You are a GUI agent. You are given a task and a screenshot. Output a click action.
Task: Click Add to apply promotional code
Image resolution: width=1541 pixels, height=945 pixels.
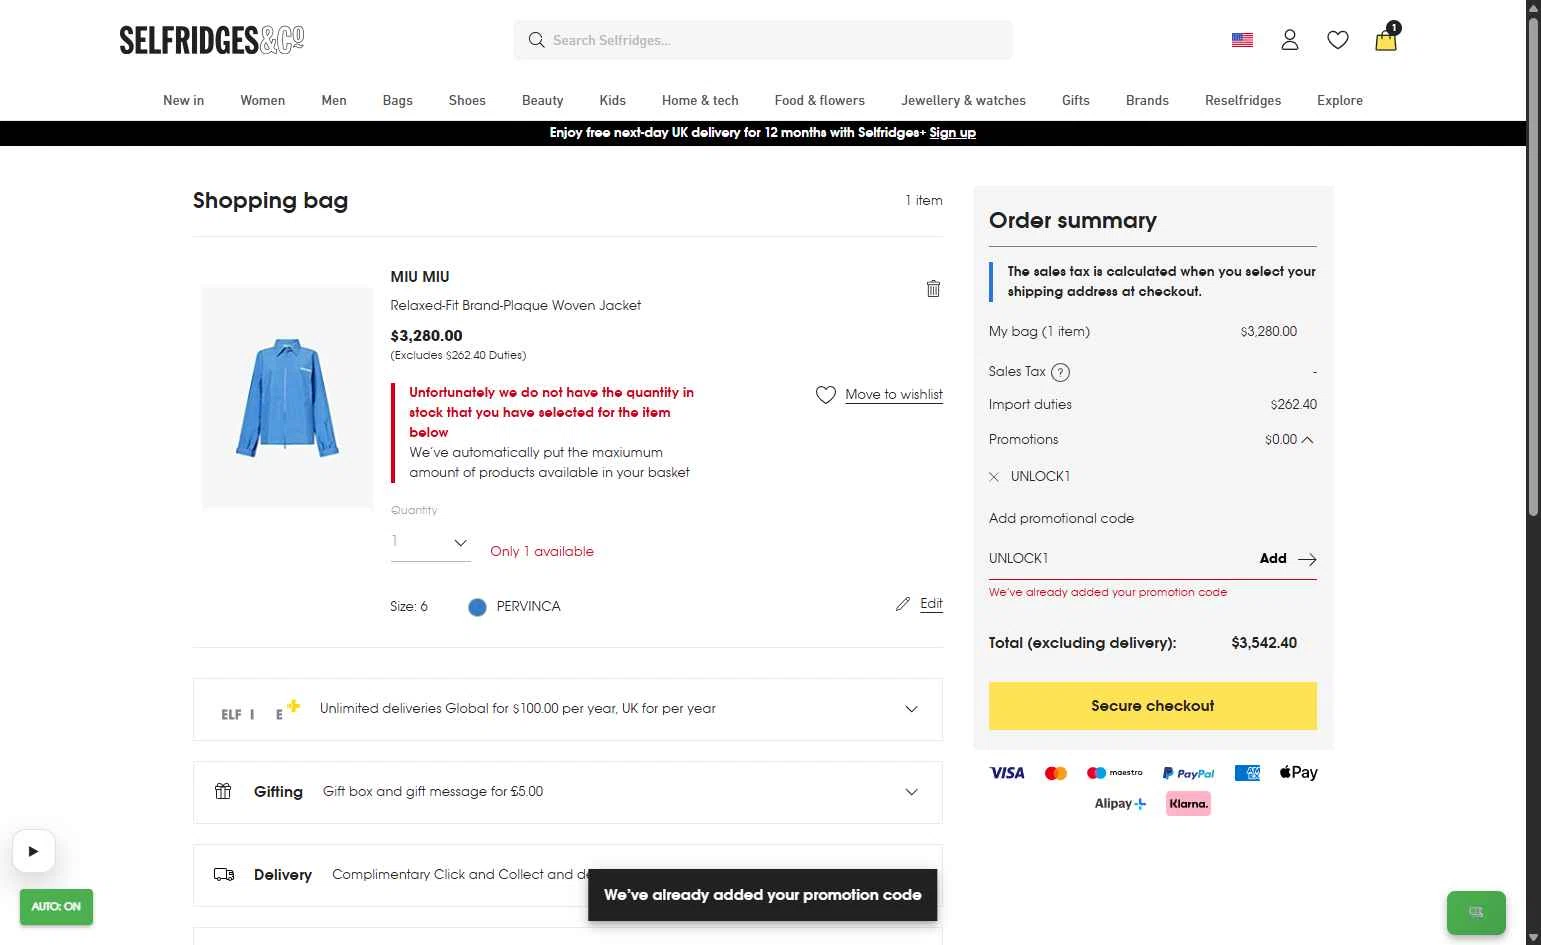[x=1273, y=559]
